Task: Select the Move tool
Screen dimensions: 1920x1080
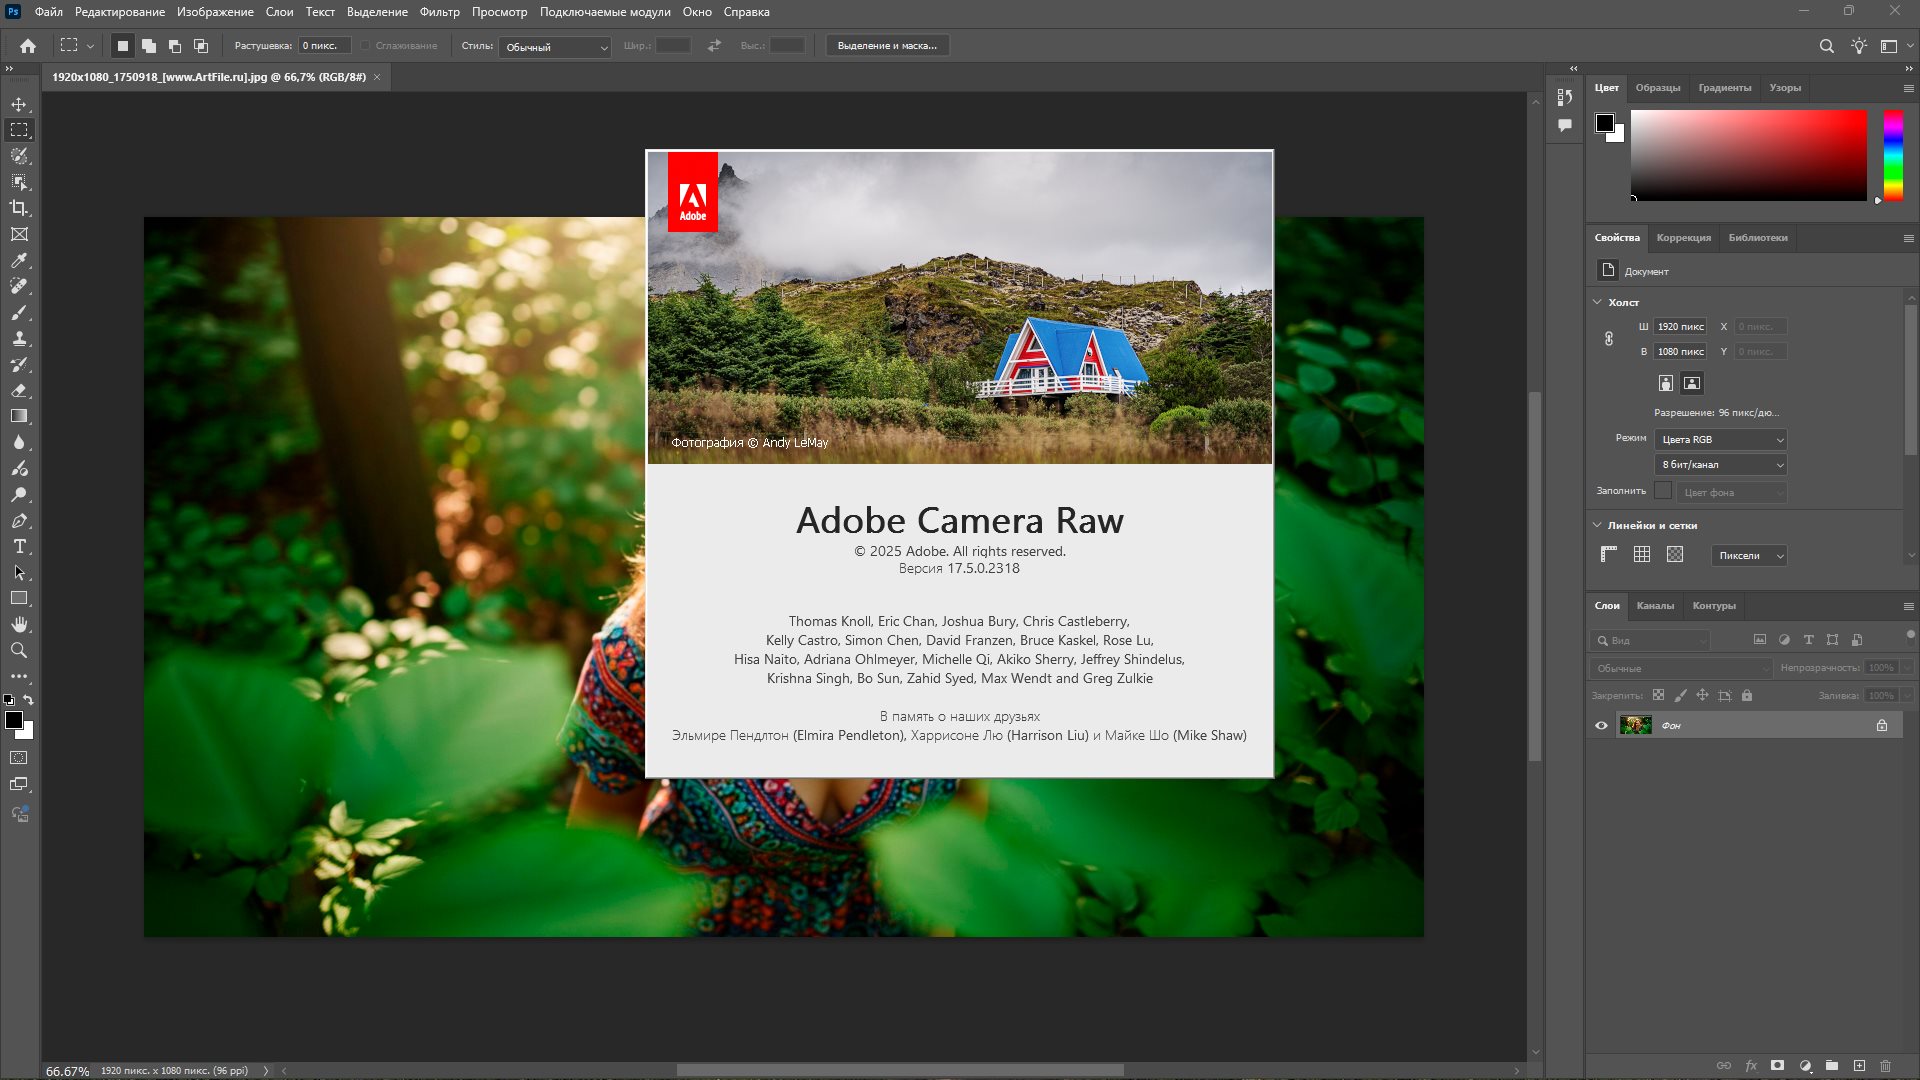Action: 19,104
